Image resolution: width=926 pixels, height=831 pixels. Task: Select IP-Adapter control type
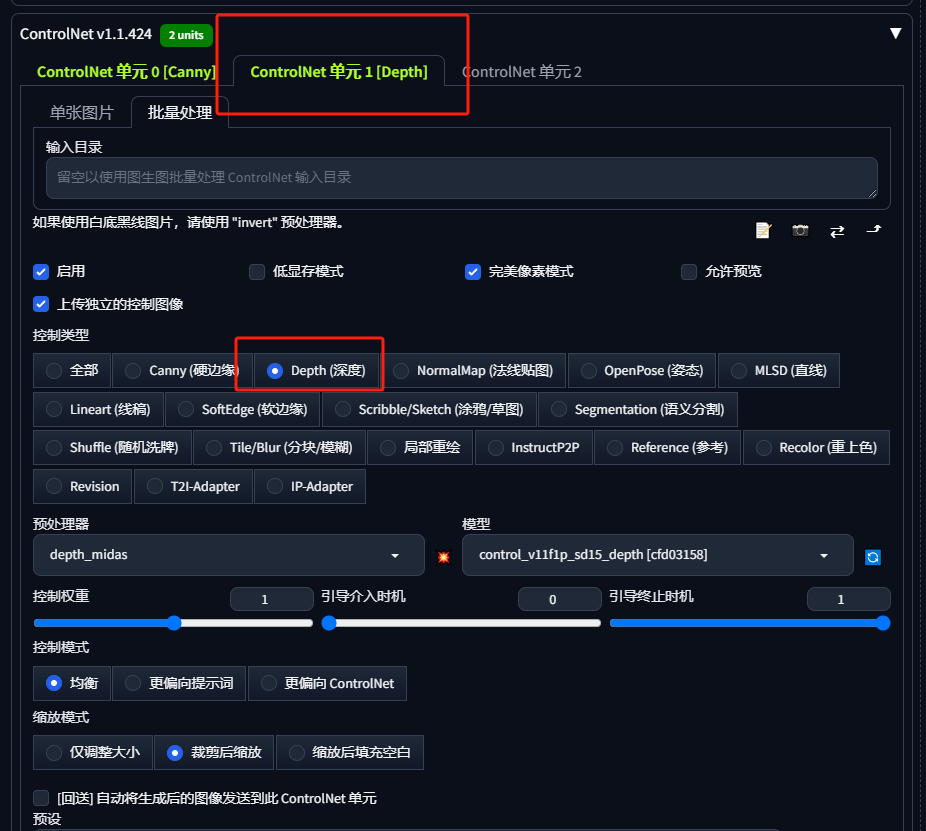(x=310, y=487)
